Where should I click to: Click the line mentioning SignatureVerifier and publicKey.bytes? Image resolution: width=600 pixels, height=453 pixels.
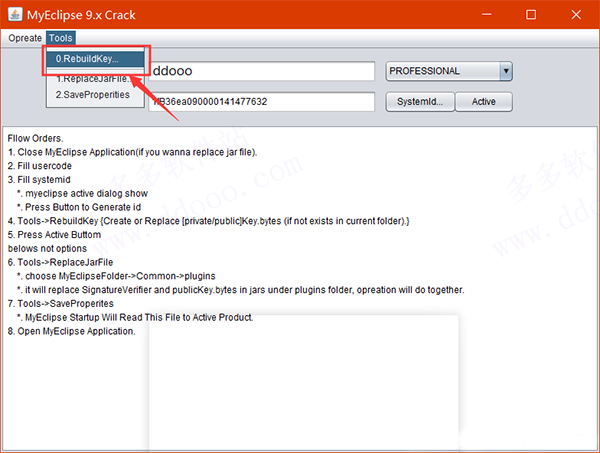[240, 290]
